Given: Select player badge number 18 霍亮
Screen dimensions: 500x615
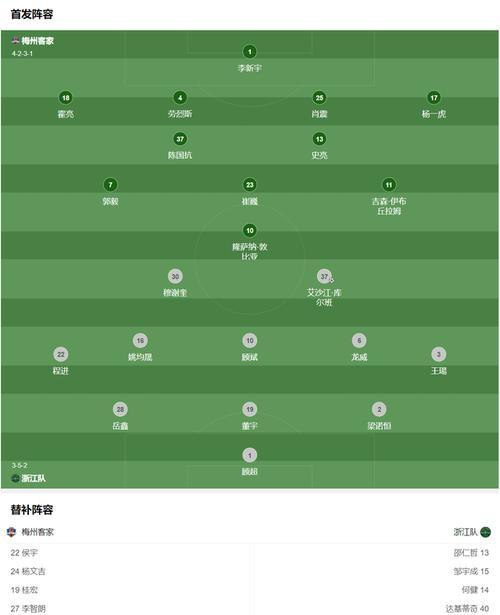Looking at the screenshot, I should pyautogui.click(x=65, y=98).
